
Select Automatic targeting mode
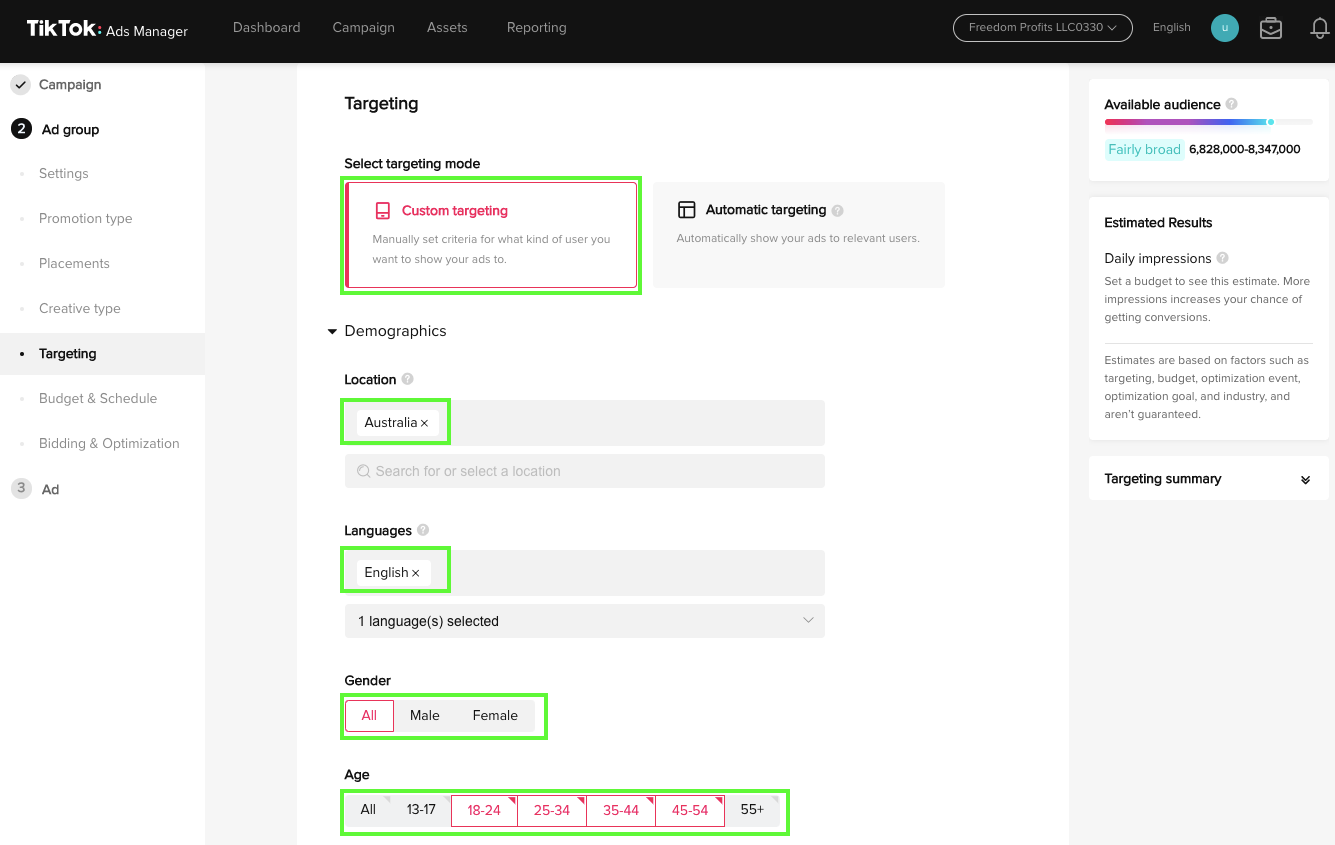(799, 235)
